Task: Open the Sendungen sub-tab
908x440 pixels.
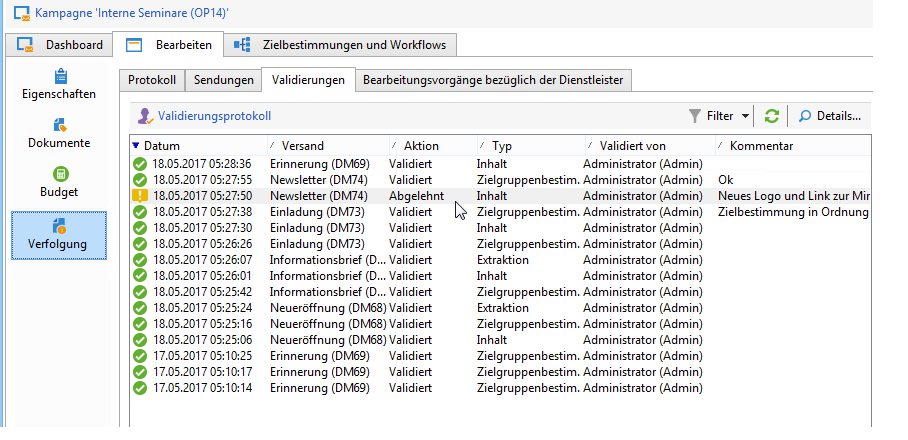Action: click(x=223, y=80)
